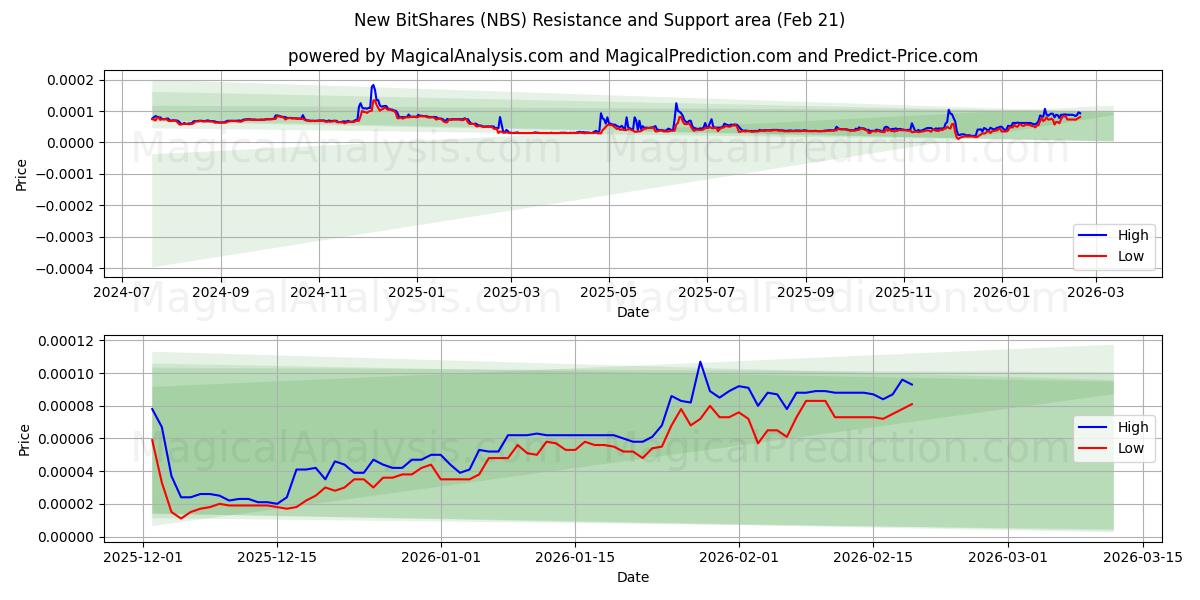Click the top chart y-axis value '0.0002'
The width and height of the screenshot is (1200, 600).
(x=72, y=80)
